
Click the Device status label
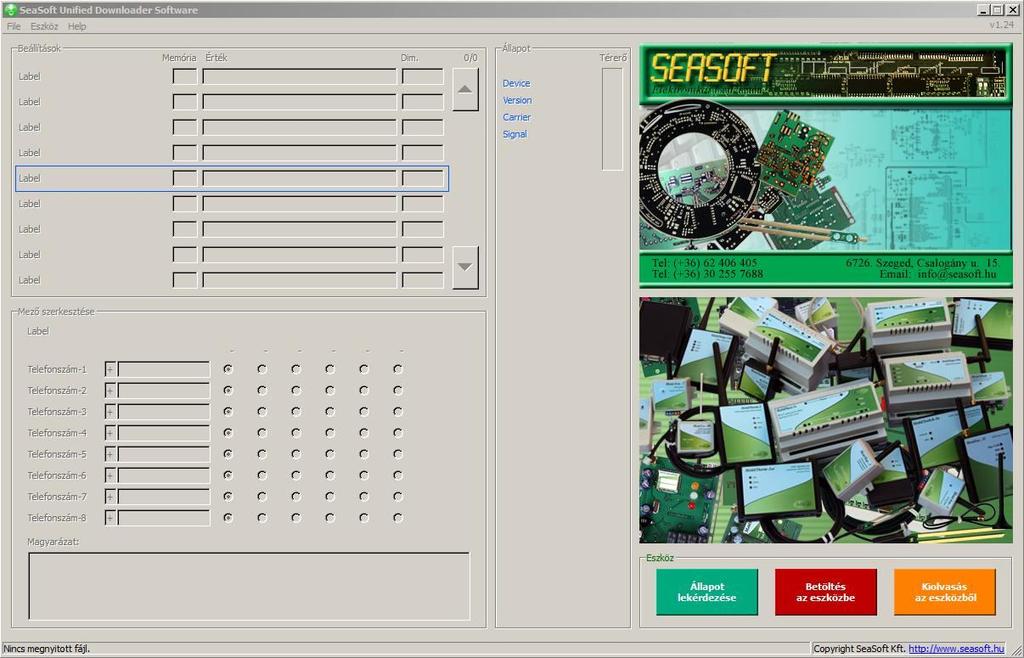[x=516, y=84]
